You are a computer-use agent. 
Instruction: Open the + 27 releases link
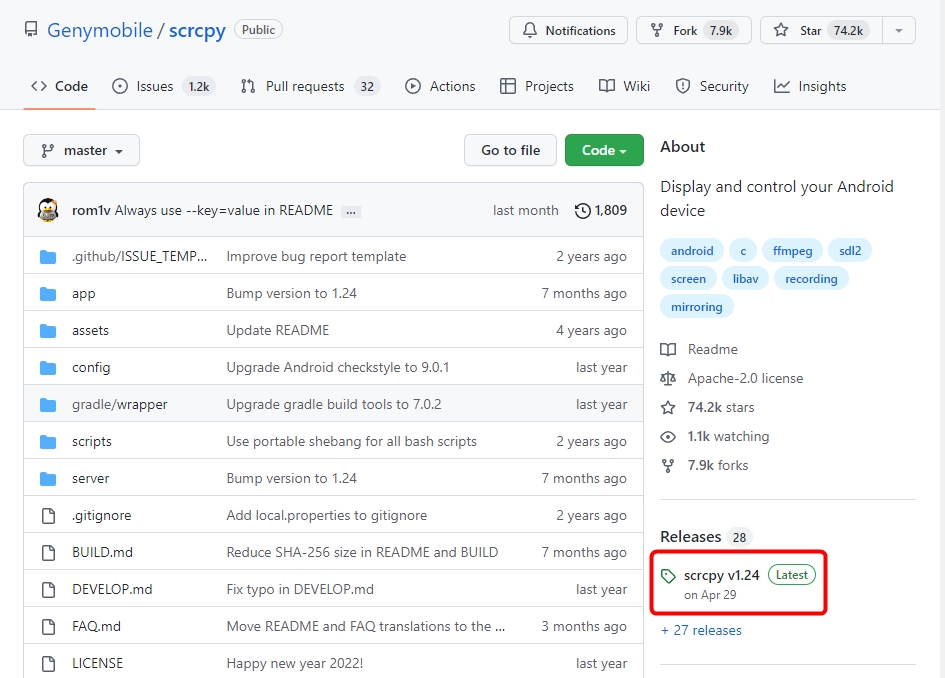point(701,630)
